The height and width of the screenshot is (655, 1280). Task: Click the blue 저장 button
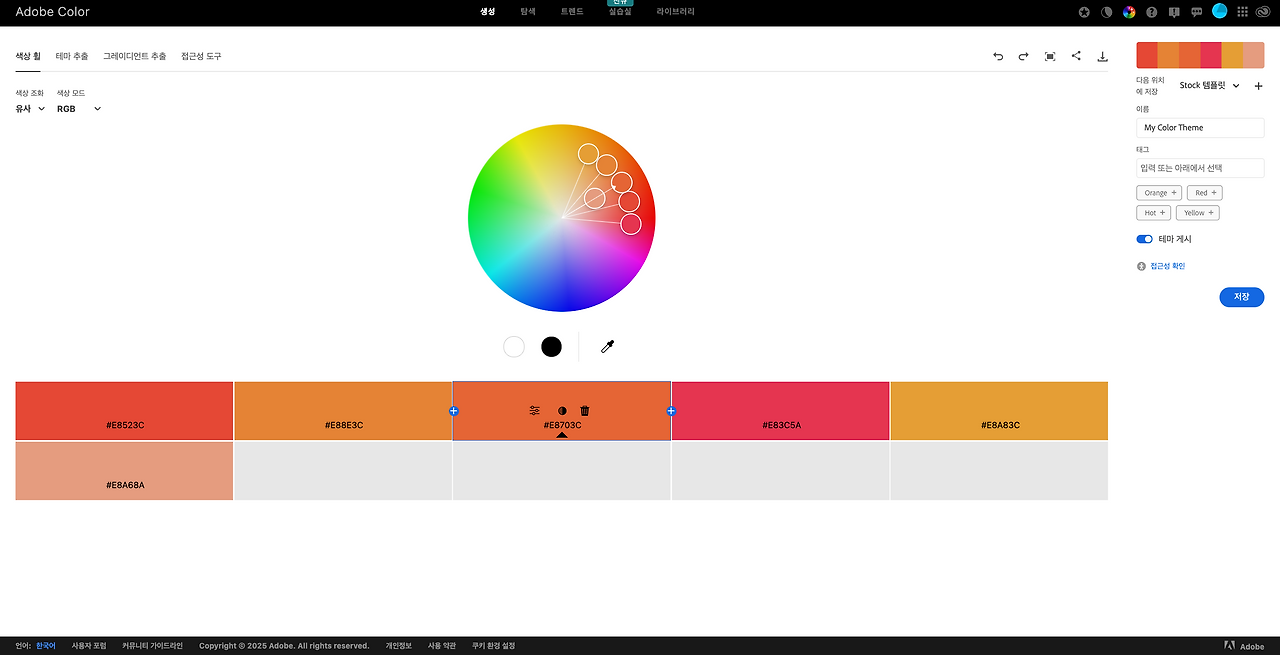1241,297
